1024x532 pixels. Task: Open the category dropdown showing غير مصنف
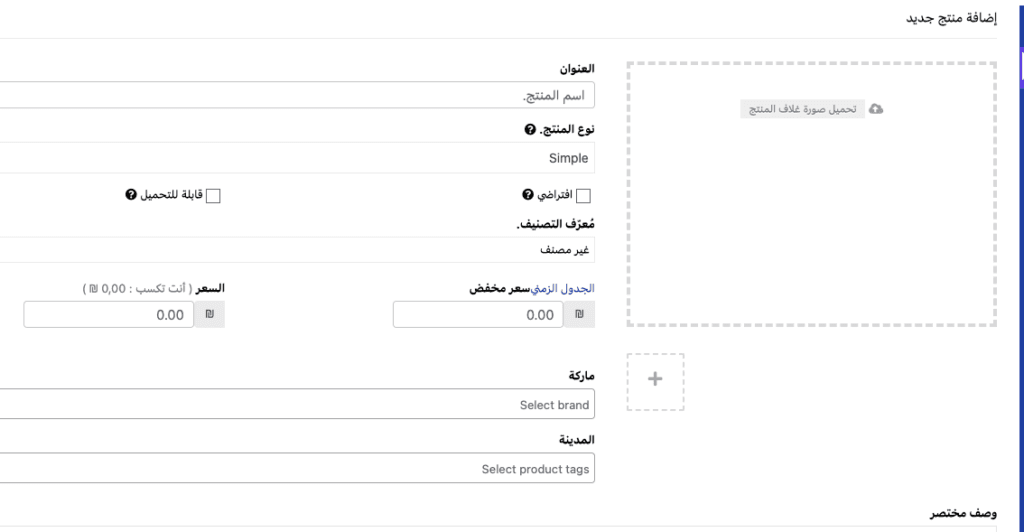(297, 250)
